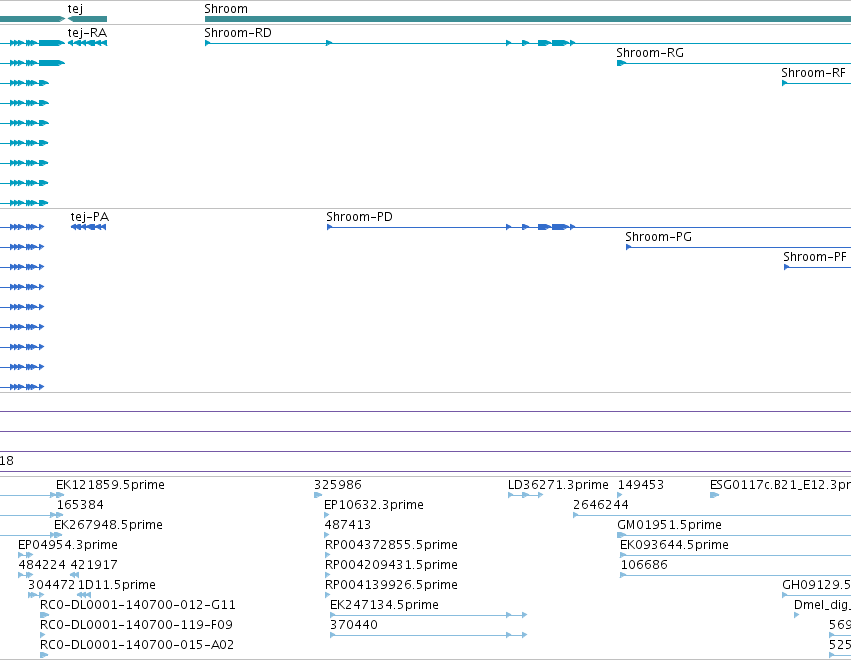
Task: Select the Shroom gene span bar
Action: coord(528,19)
